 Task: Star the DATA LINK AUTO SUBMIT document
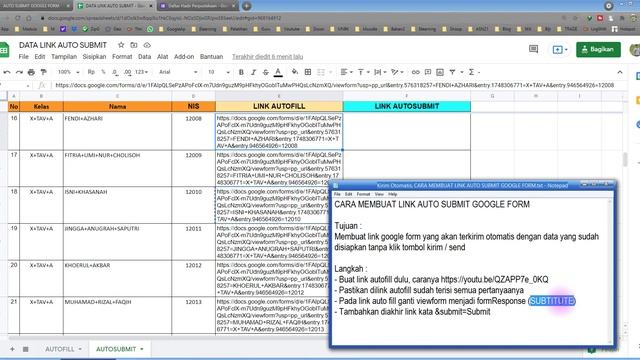coord(121,45)
